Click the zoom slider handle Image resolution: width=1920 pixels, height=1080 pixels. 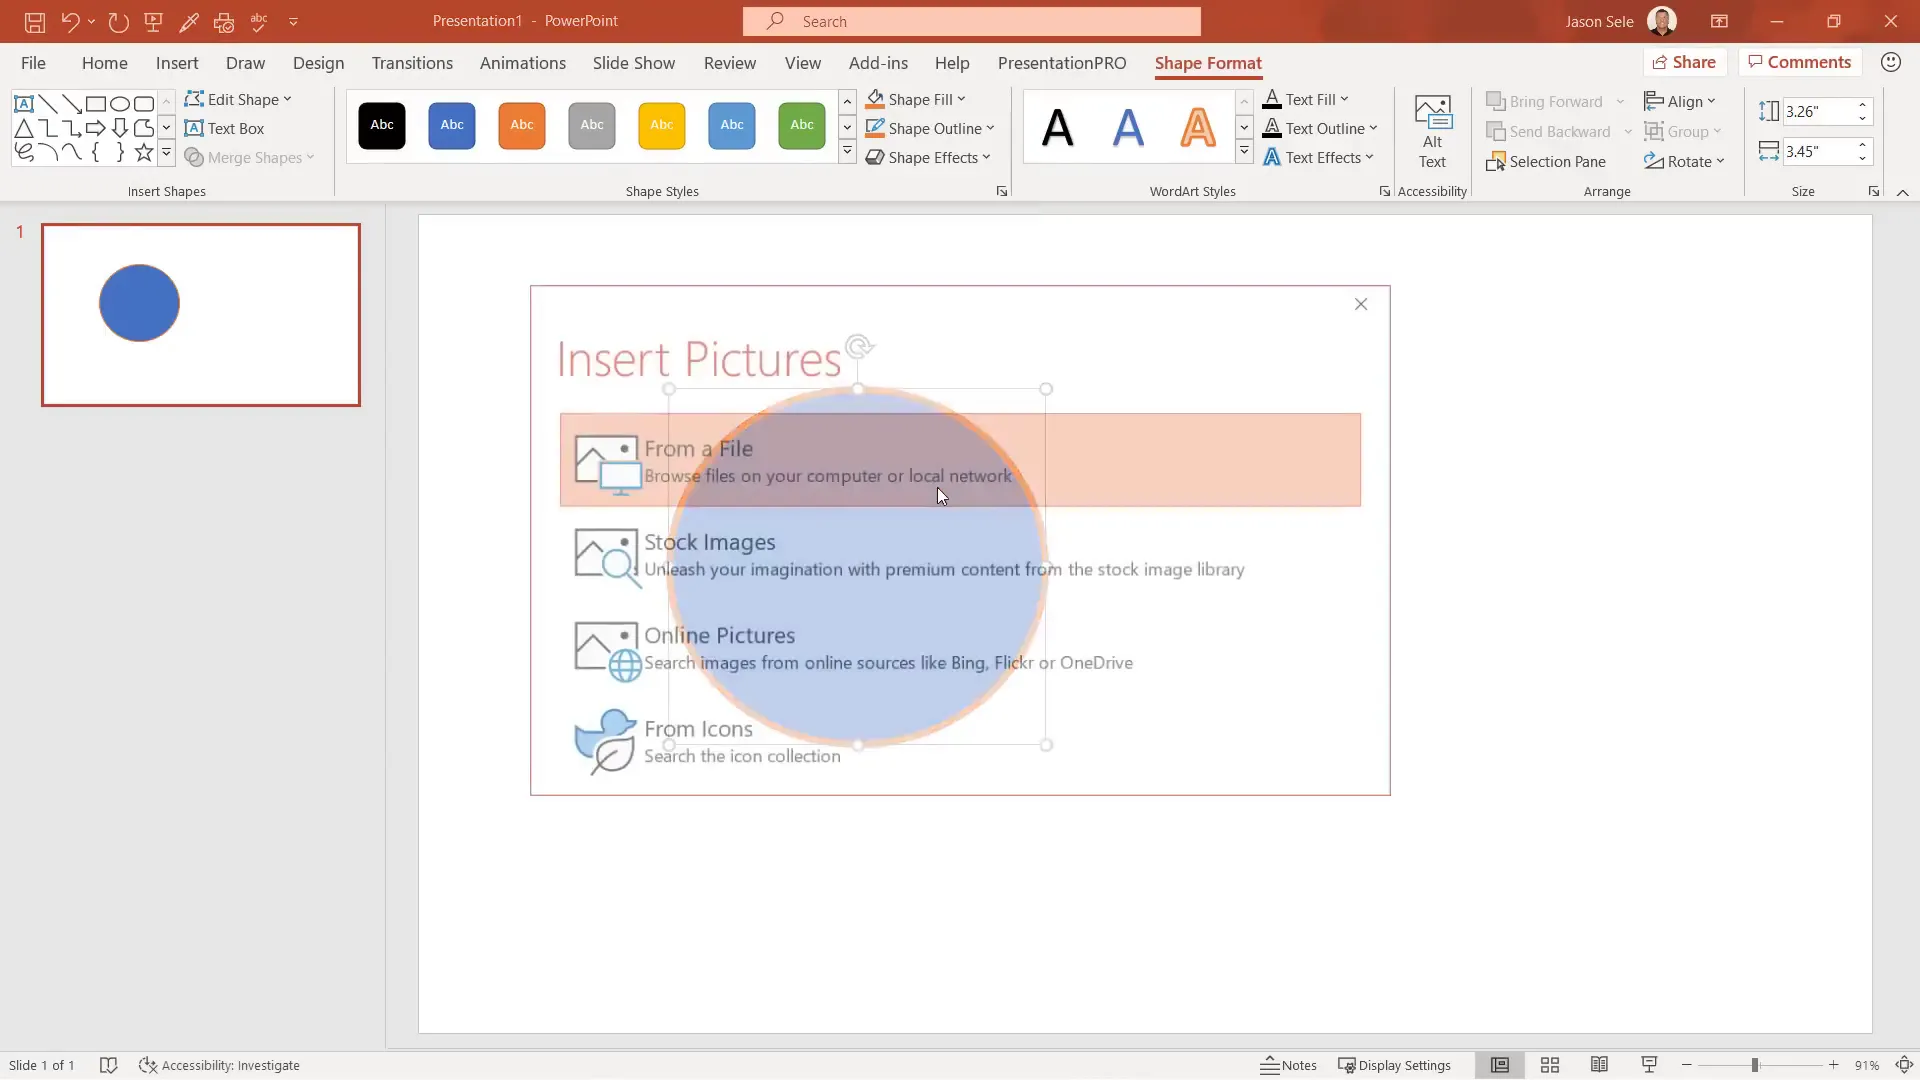click(1755, 1065)
